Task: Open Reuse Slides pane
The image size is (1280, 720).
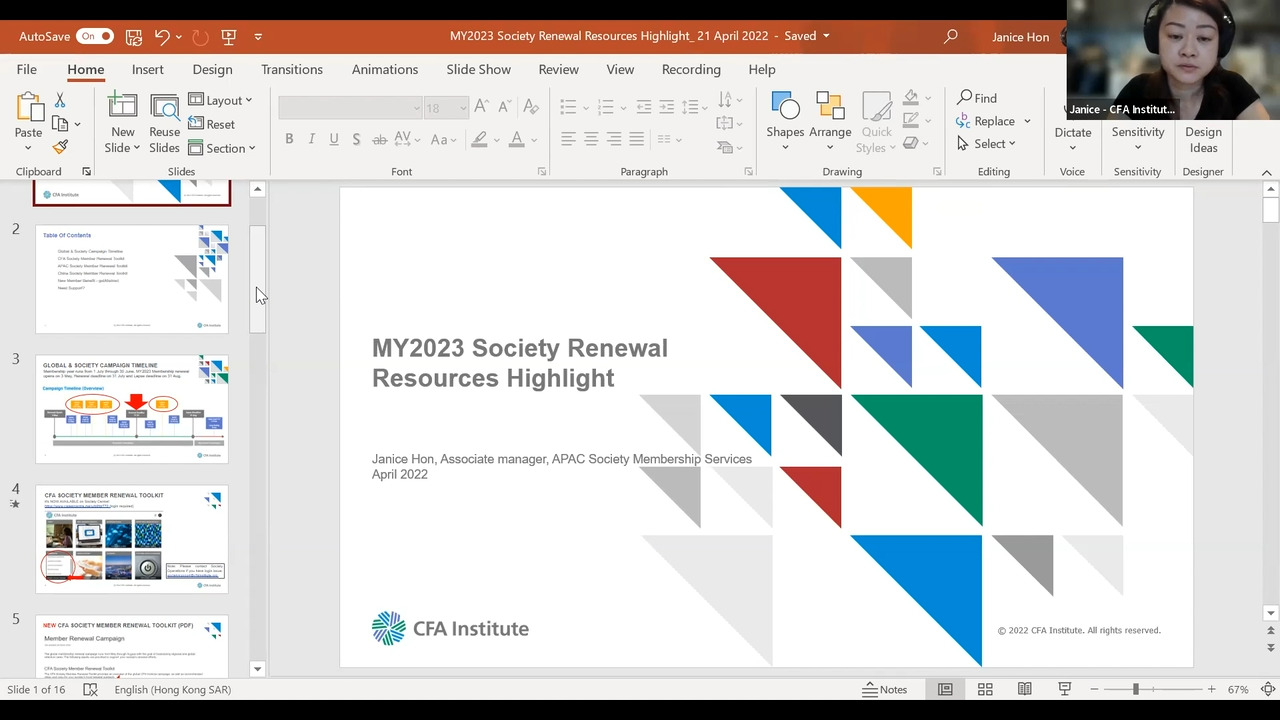Action: point(164,124)
